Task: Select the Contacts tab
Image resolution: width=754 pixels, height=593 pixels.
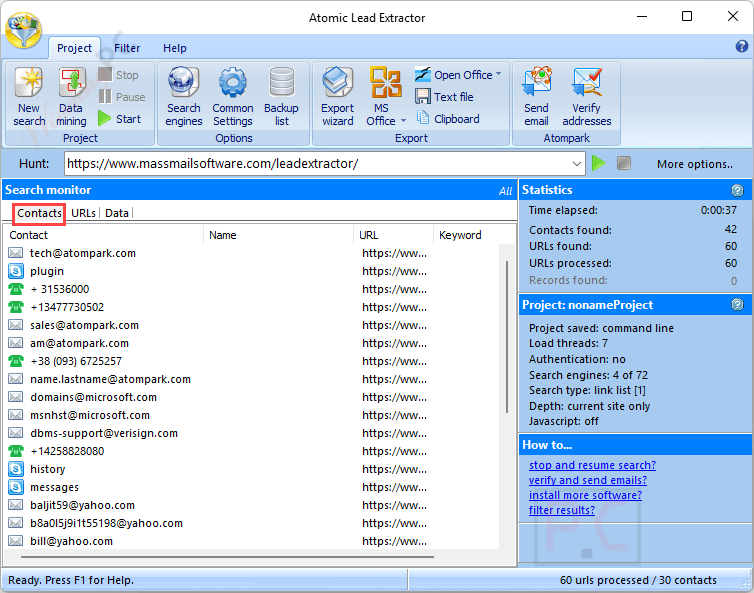Action: (39, 213)
